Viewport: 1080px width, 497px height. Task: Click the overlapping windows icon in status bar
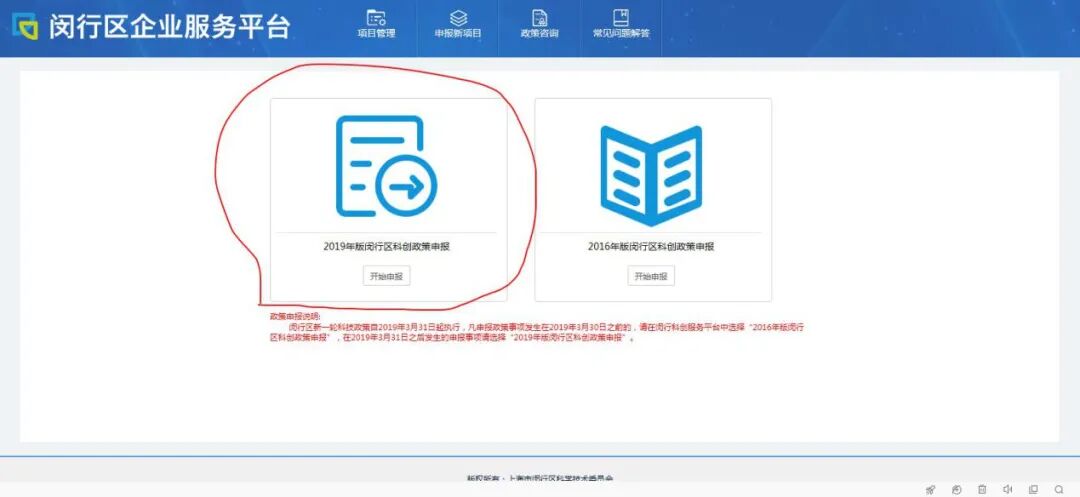1033,489
